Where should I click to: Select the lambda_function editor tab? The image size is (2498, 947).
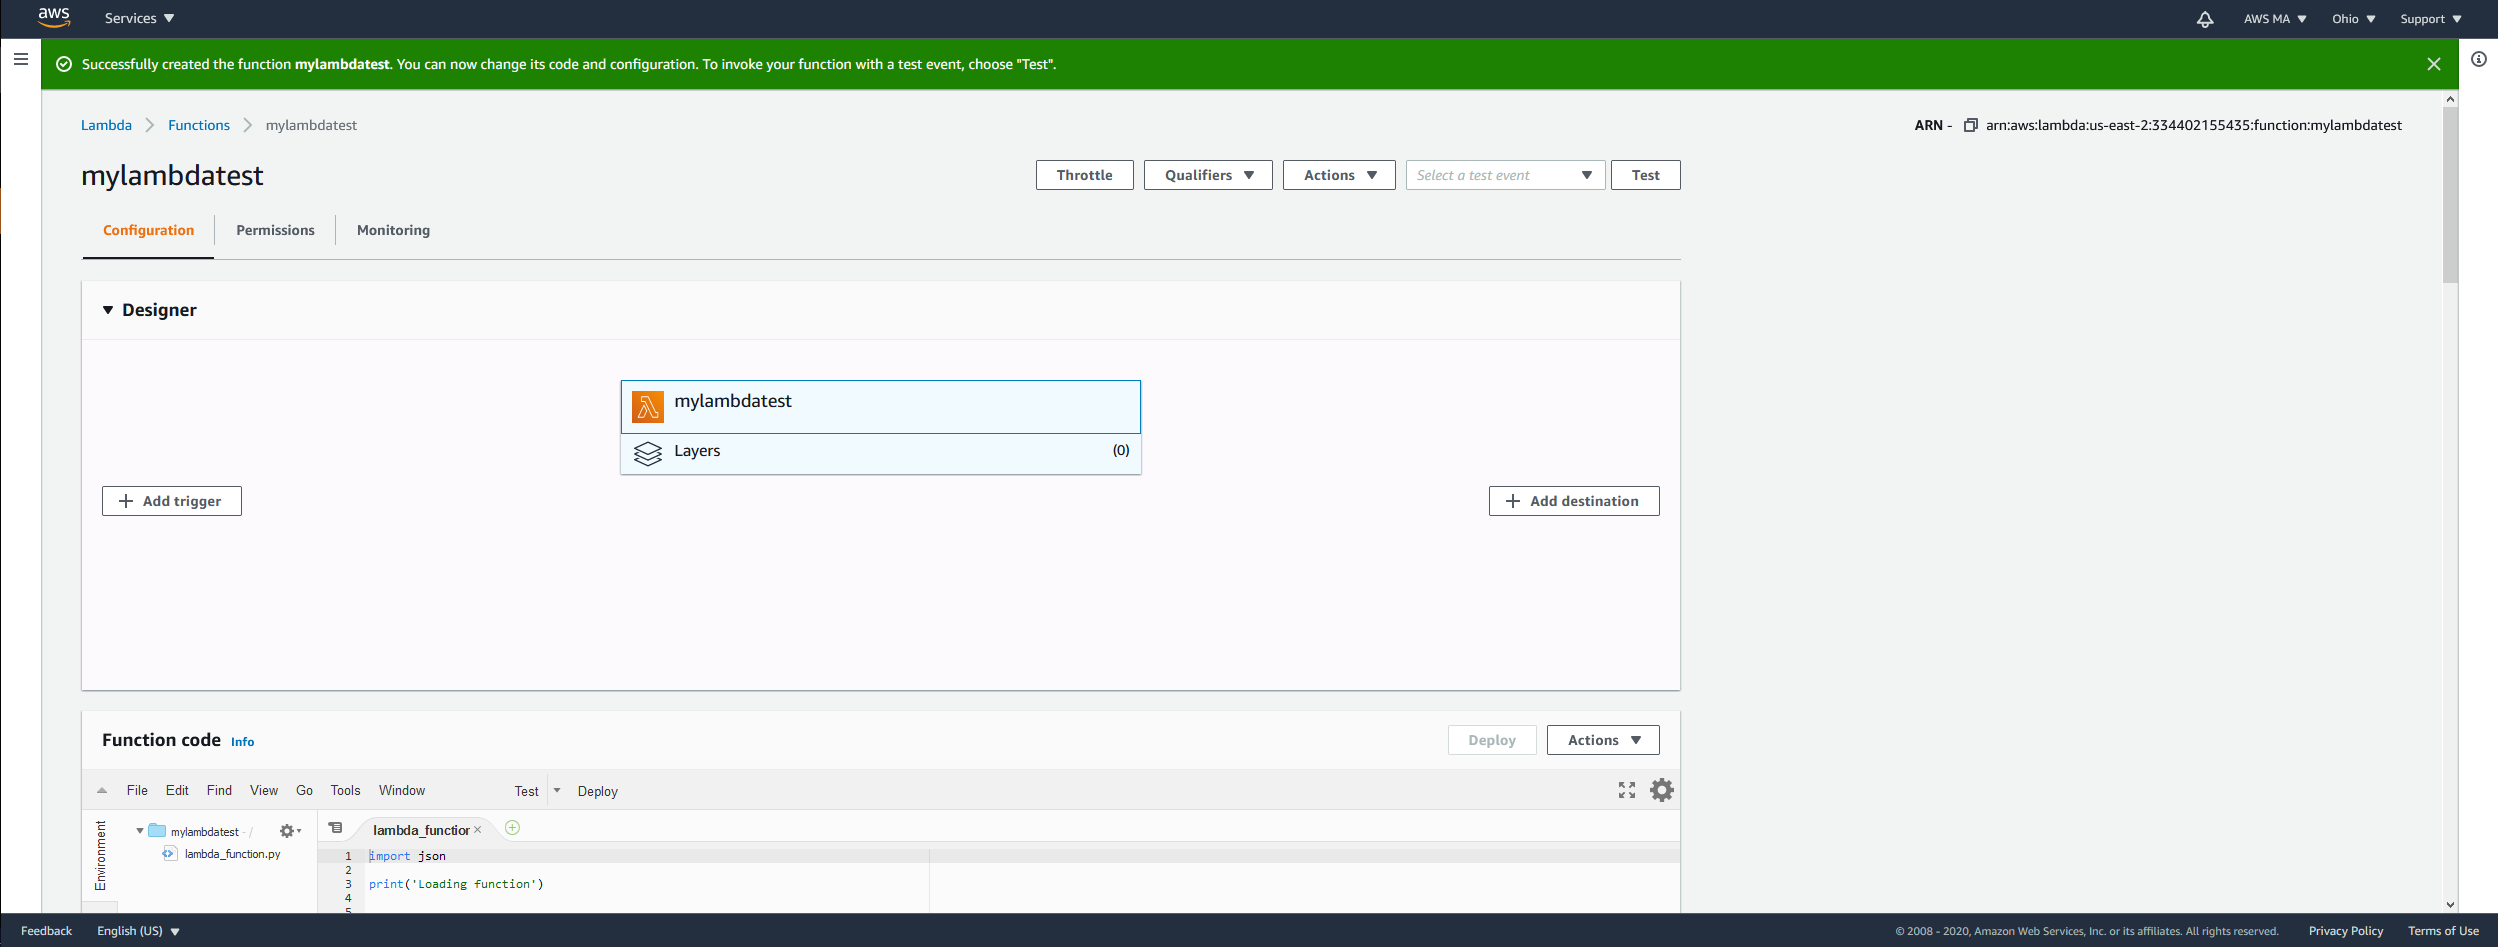click(420, 830)
